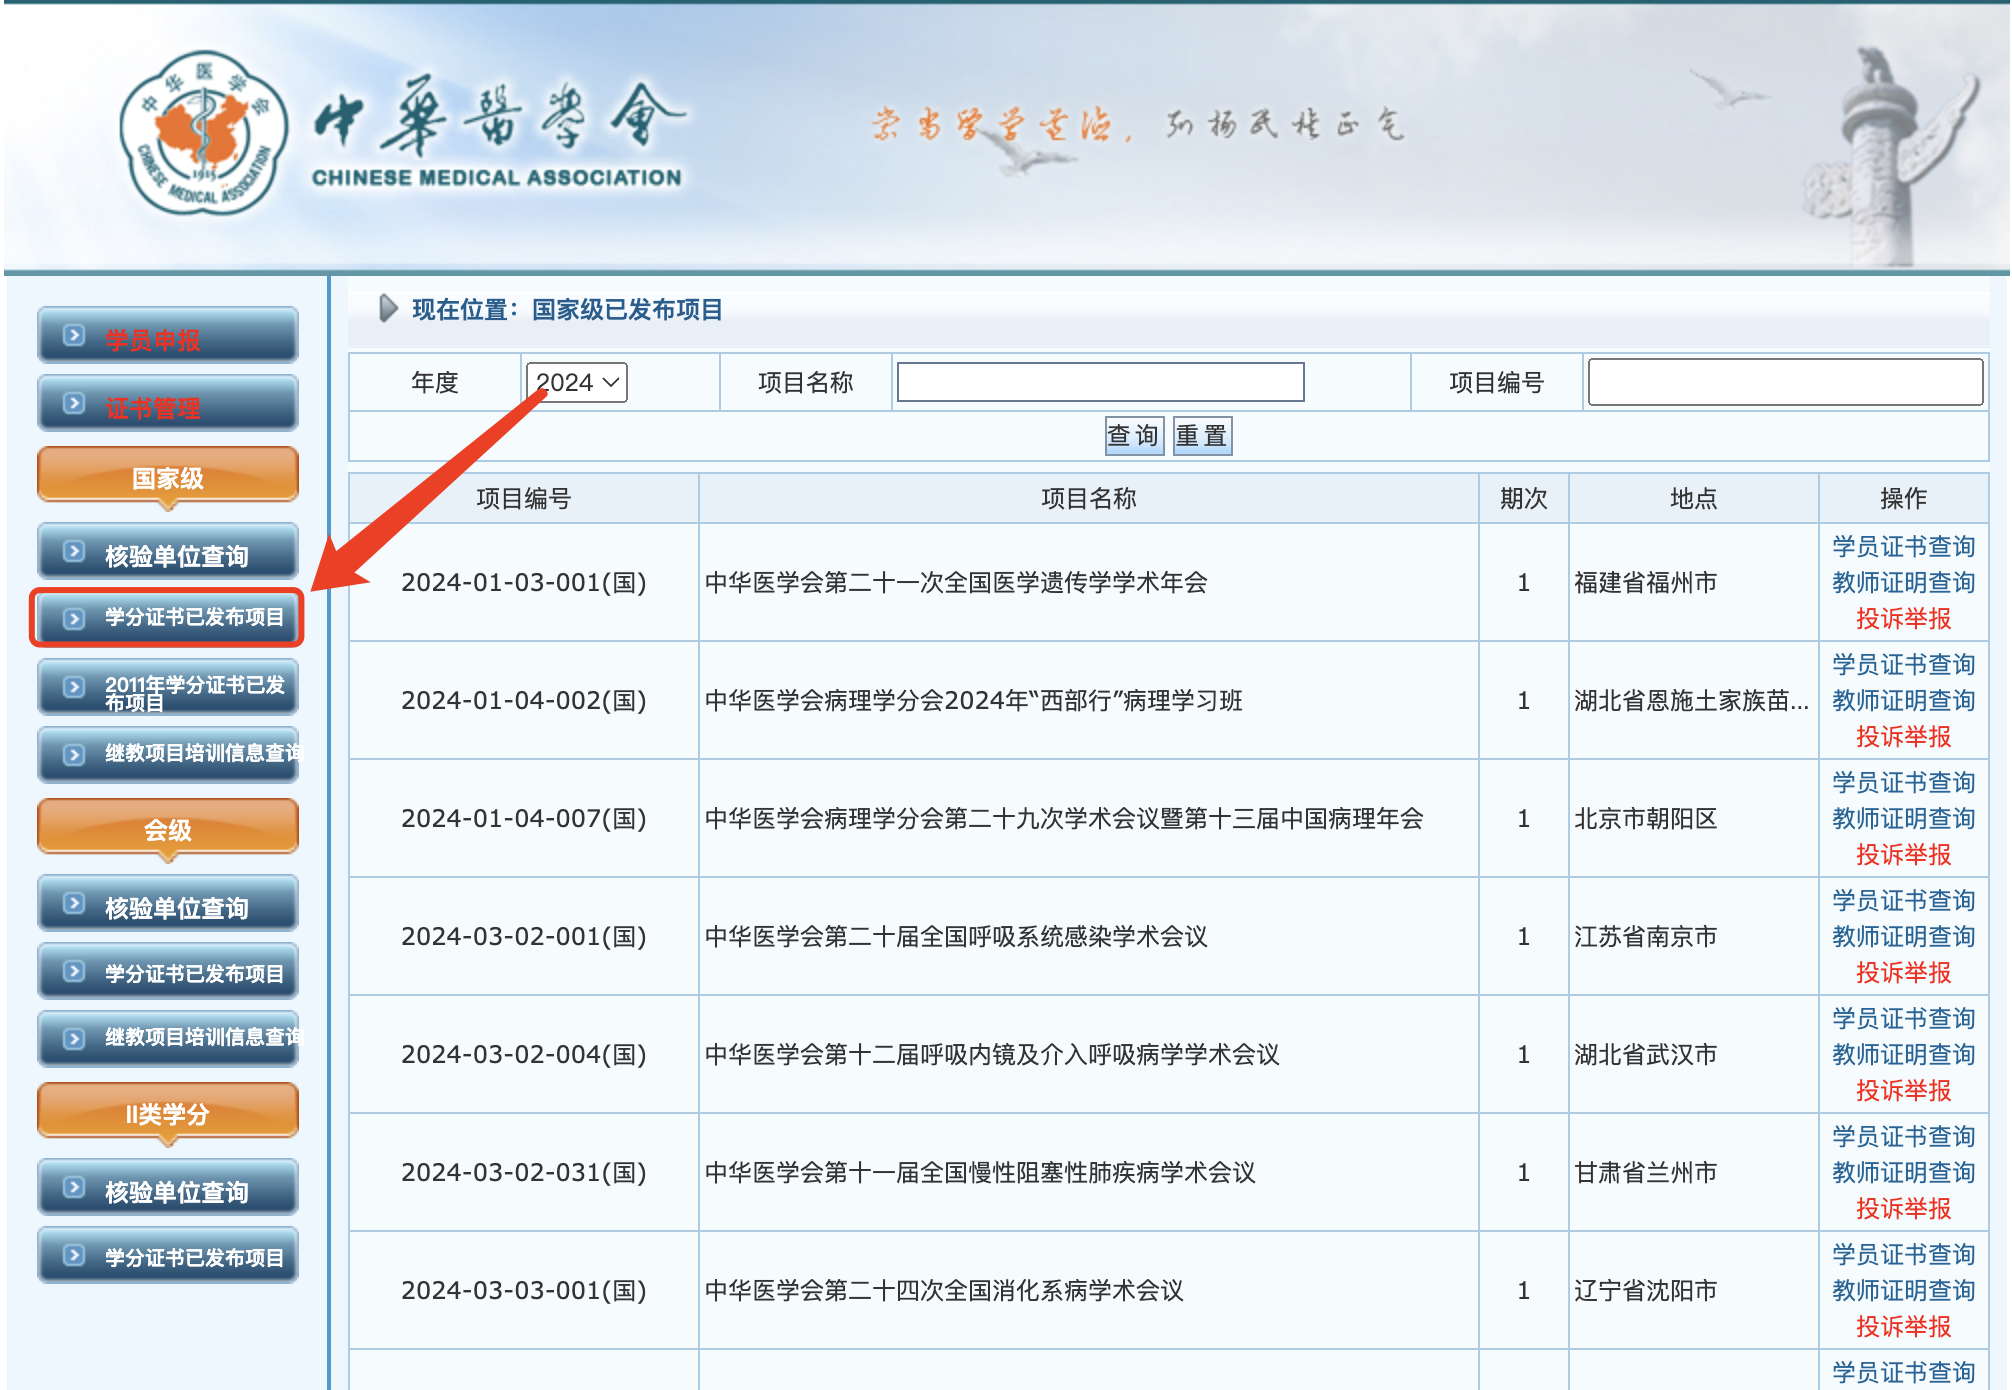Open 学员证书查询 for 2024-03-02-004
The image size is (2012, 1390).
1903,1019
